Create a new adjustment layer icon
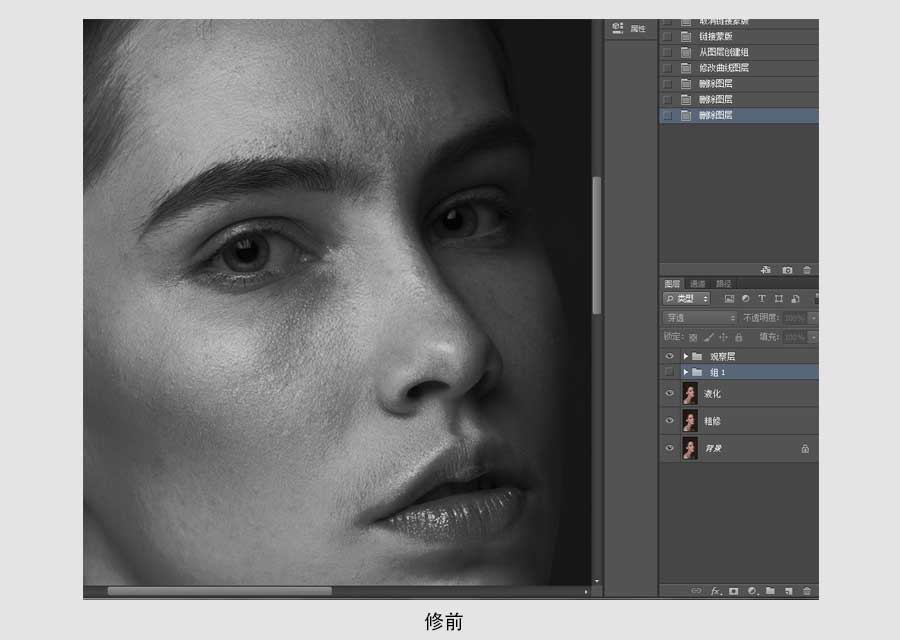900x640 pixels. click(751, 591)
